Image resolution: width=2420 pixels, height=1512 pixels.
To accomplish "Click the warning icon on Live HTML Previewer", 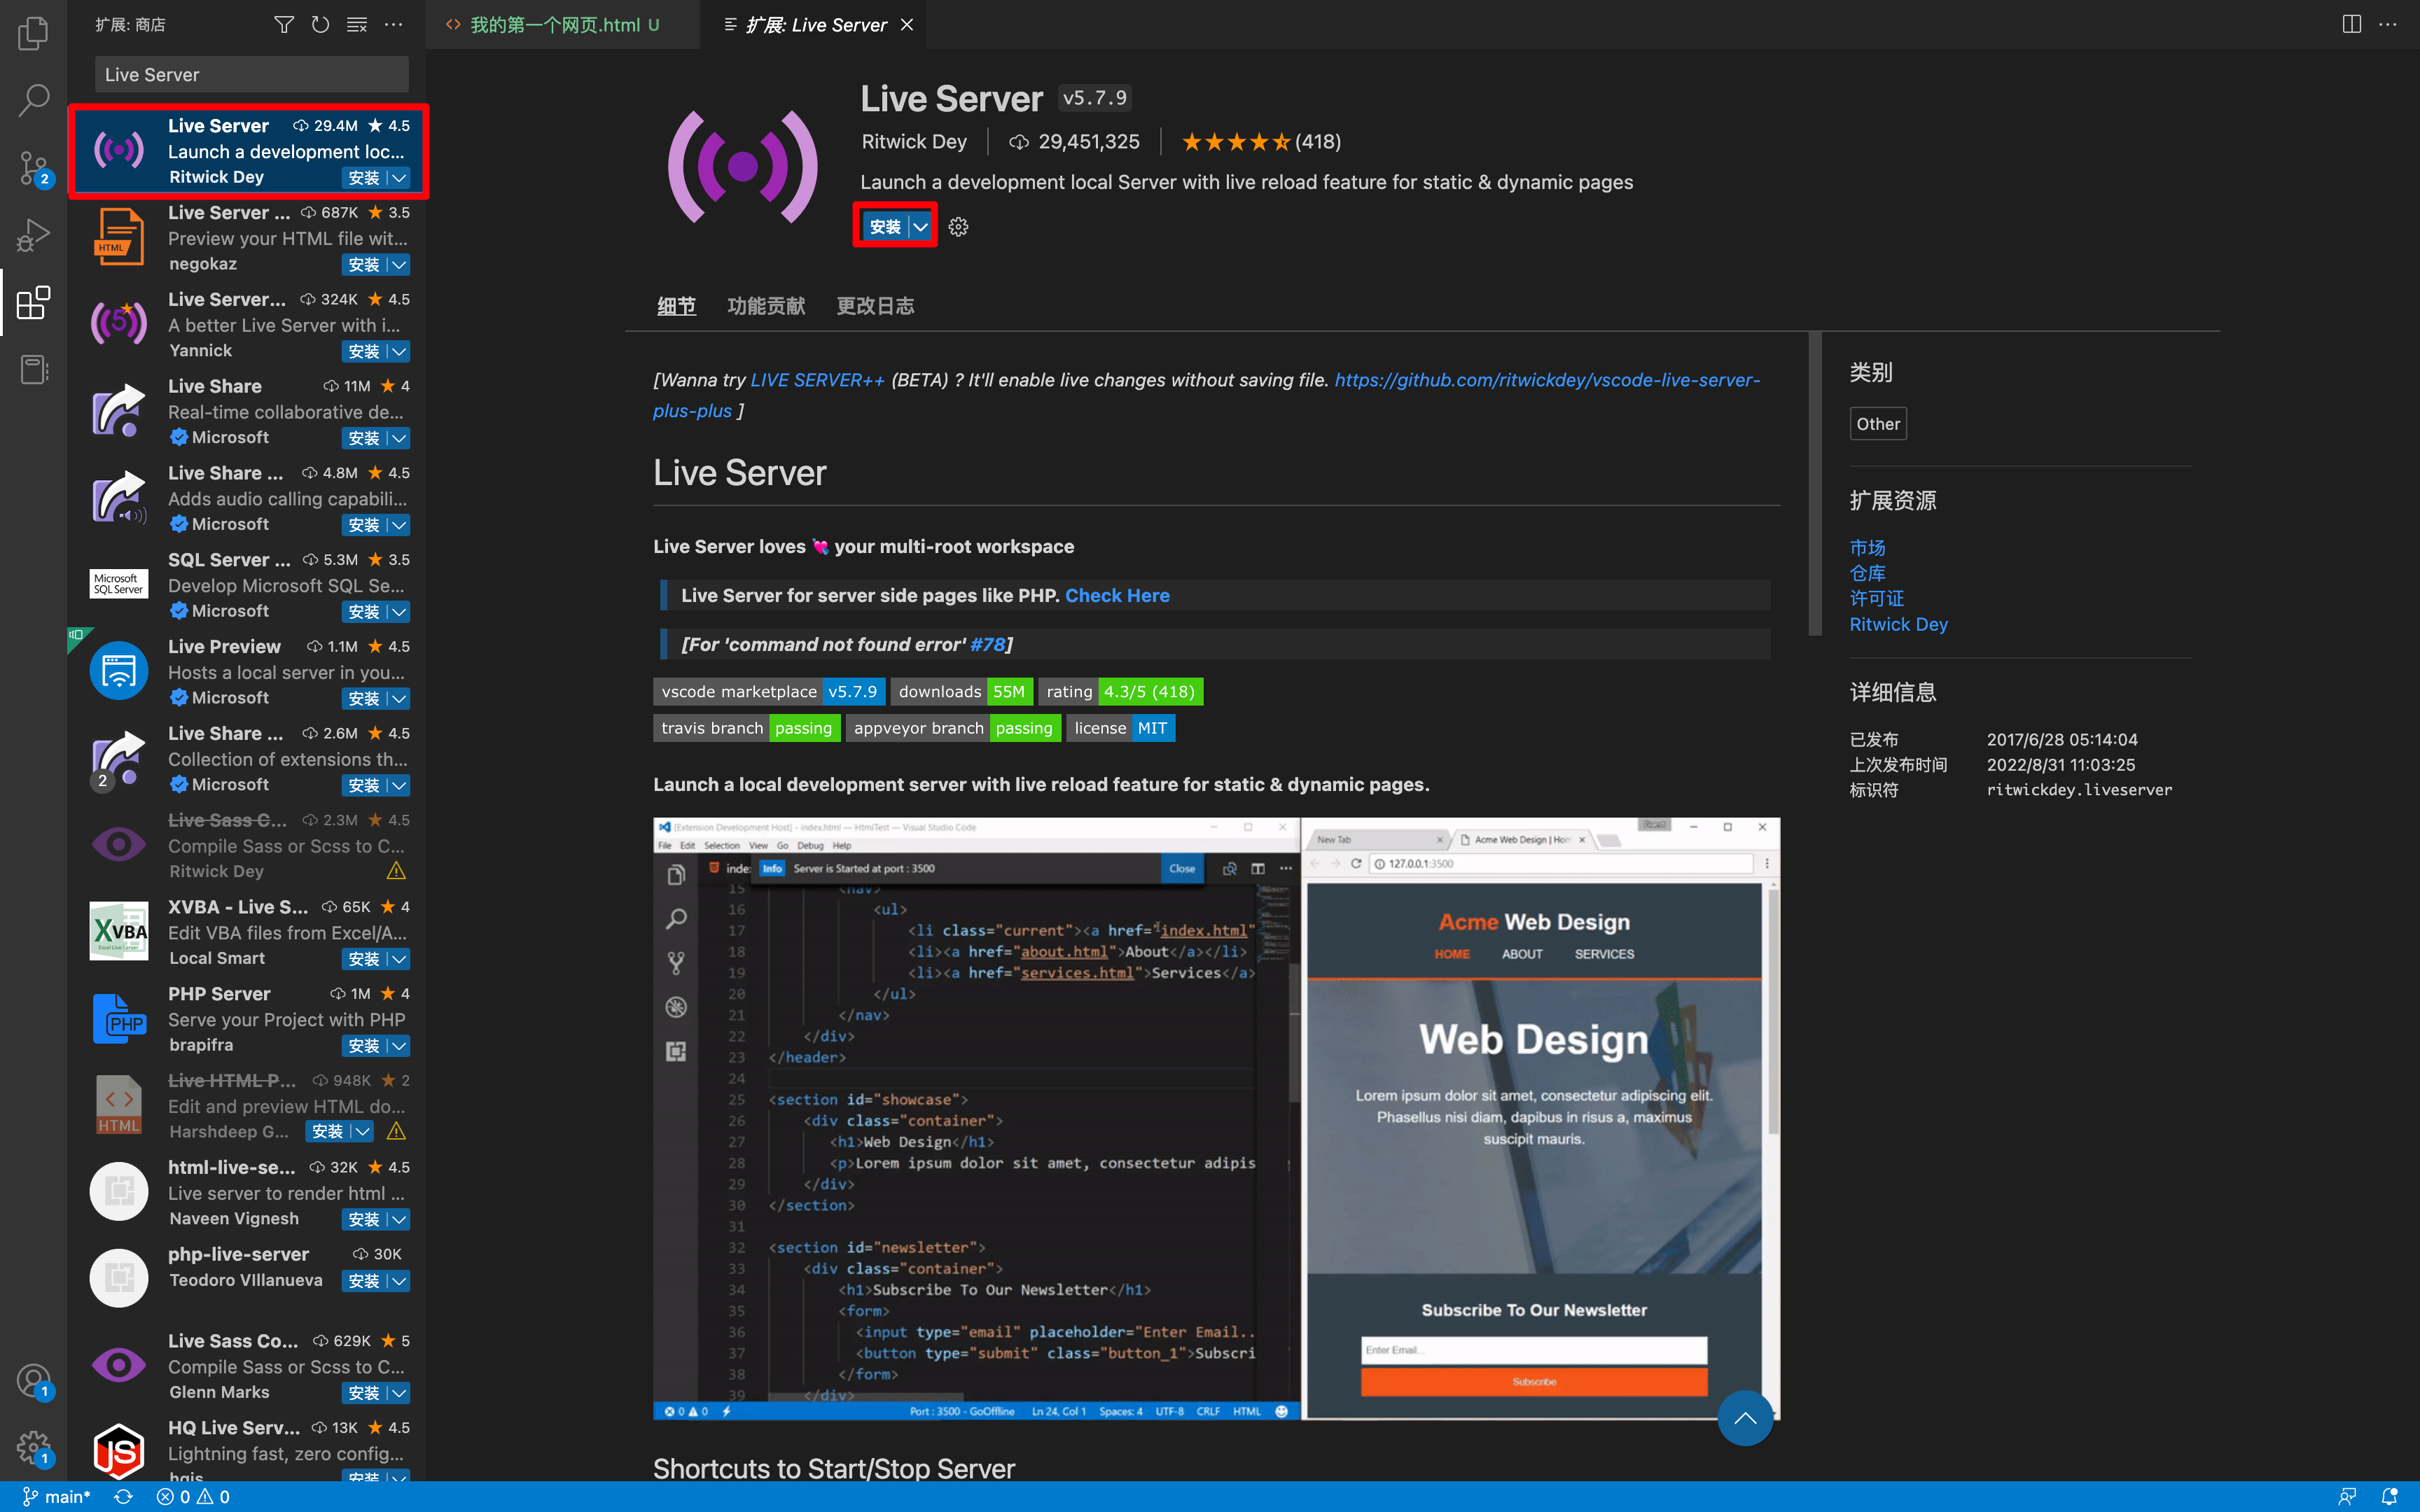I will [396, 1131].
